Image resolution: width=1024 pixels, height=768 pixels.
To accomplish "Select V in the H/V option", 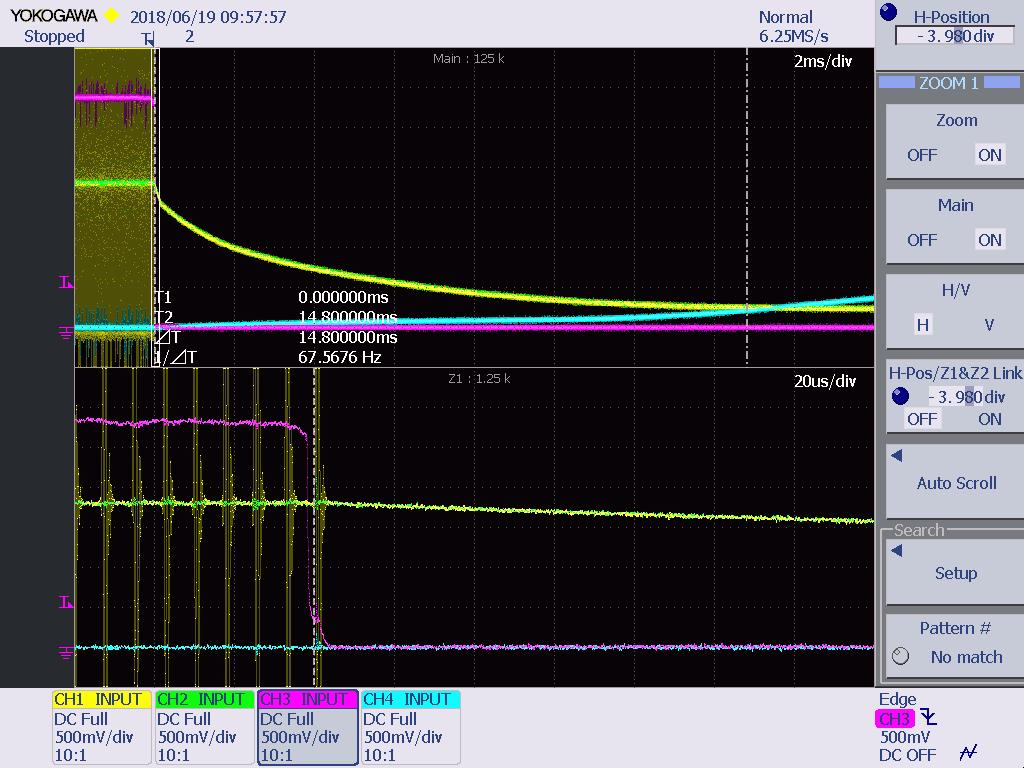I will point(989,325).
